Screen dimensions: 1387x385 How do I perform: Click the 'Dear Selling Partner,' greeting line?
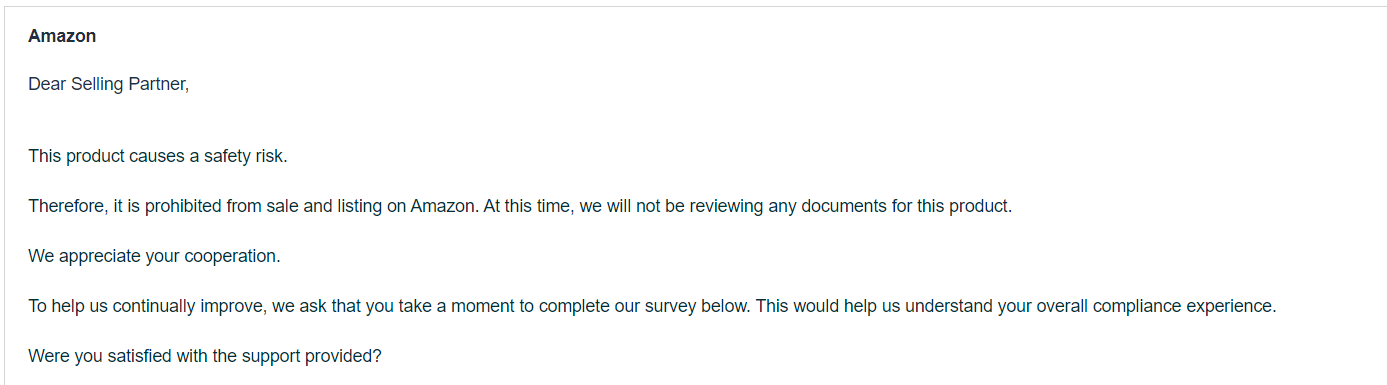(109, 85)
